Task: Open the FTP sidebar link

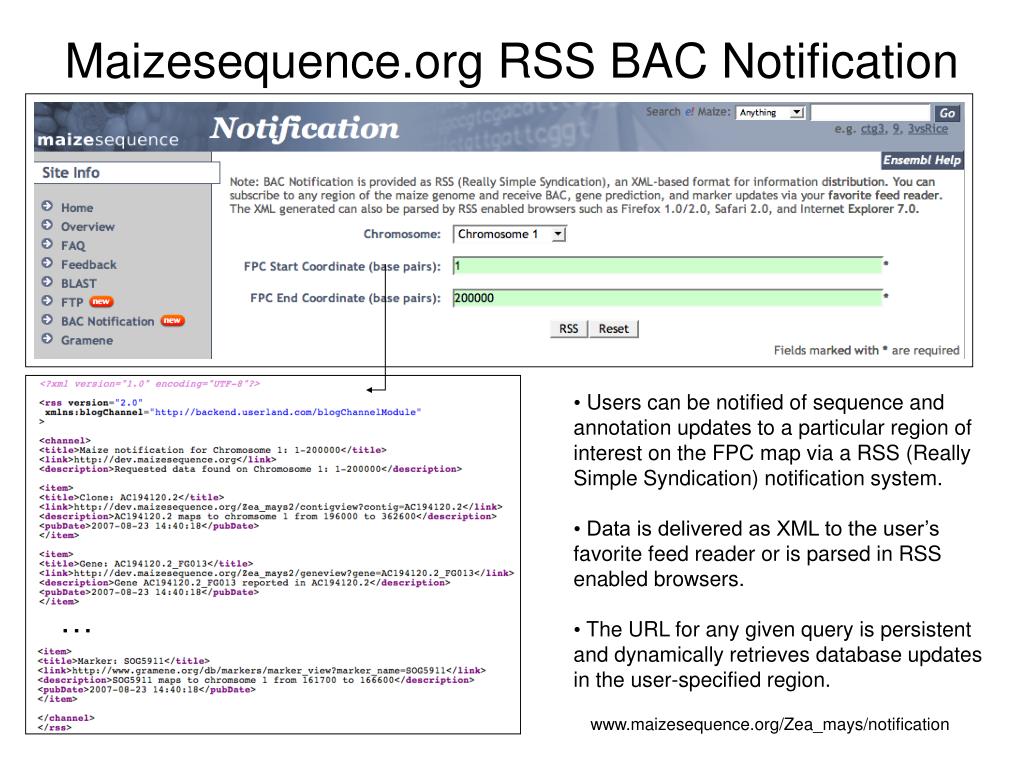Action: point(72,302)
